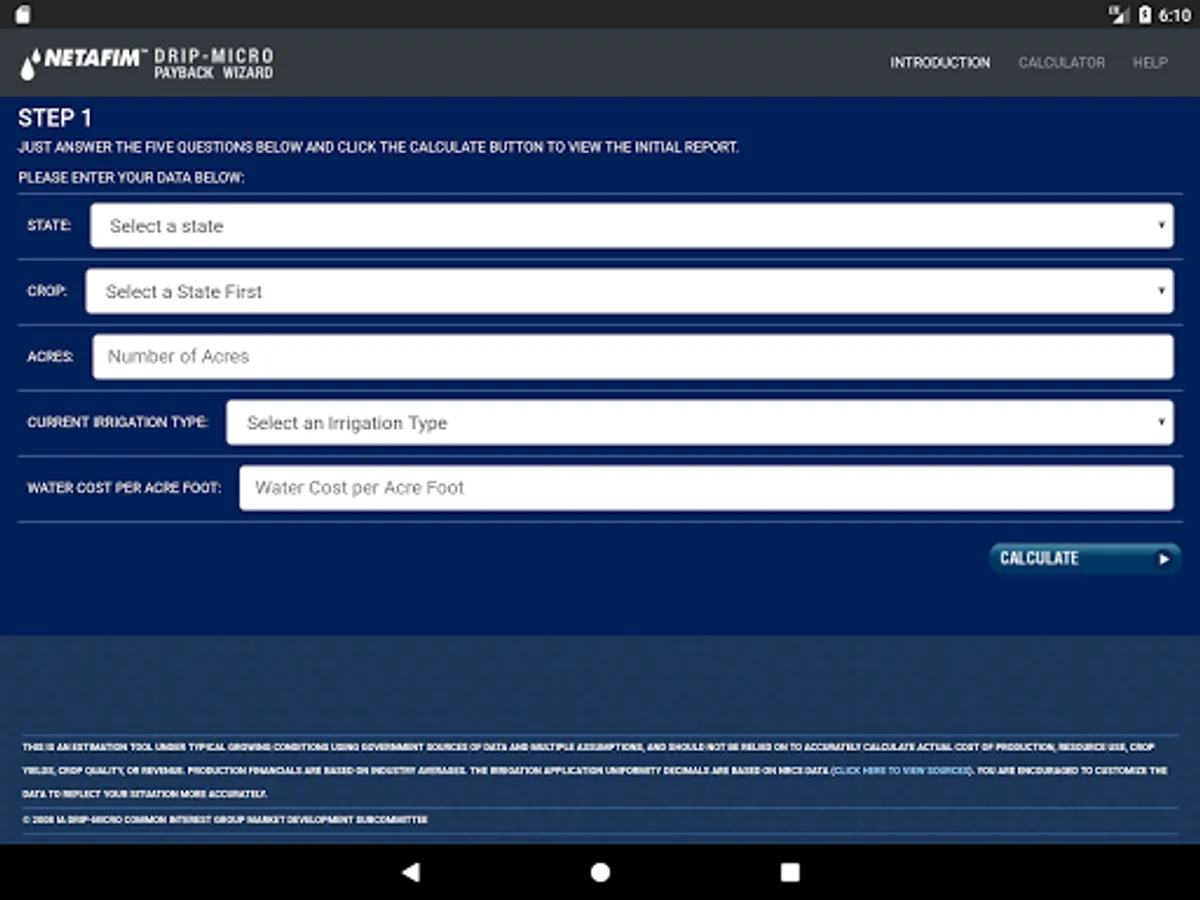The image size is (1200, 900).
Task: Tap the 6:10 clock in status bar
Action: tap(1175, 15)
